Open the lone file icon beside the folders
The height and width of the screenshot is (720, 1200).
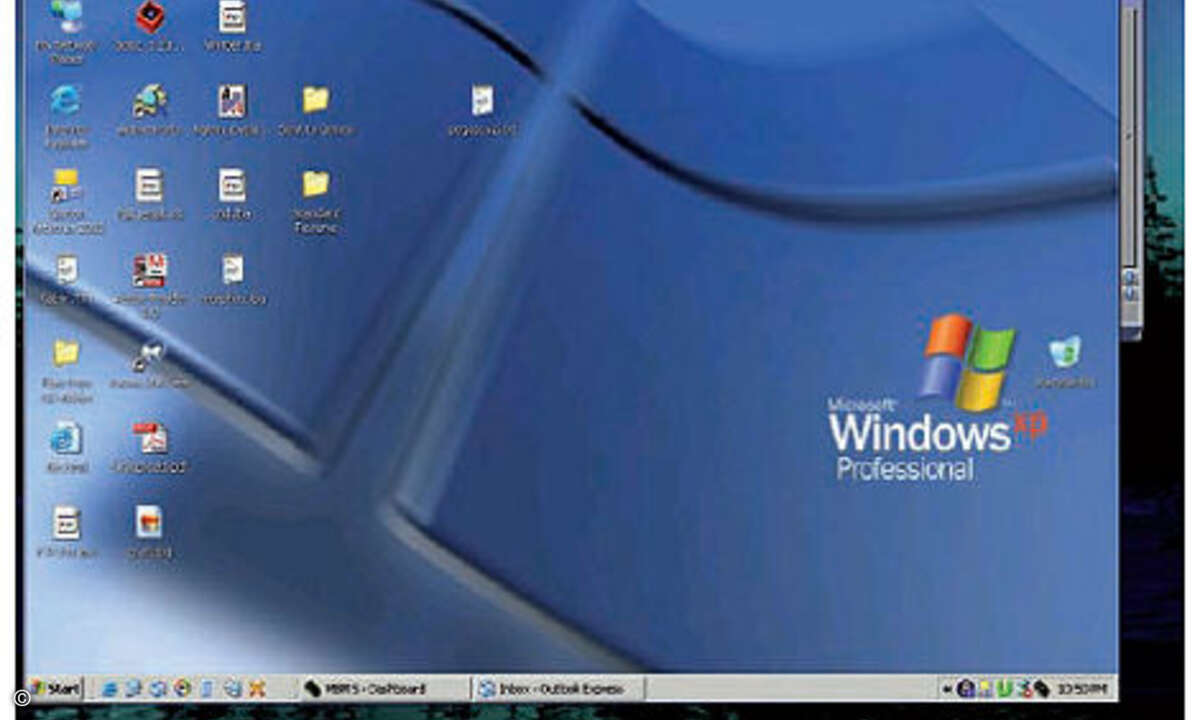point(482,100)
